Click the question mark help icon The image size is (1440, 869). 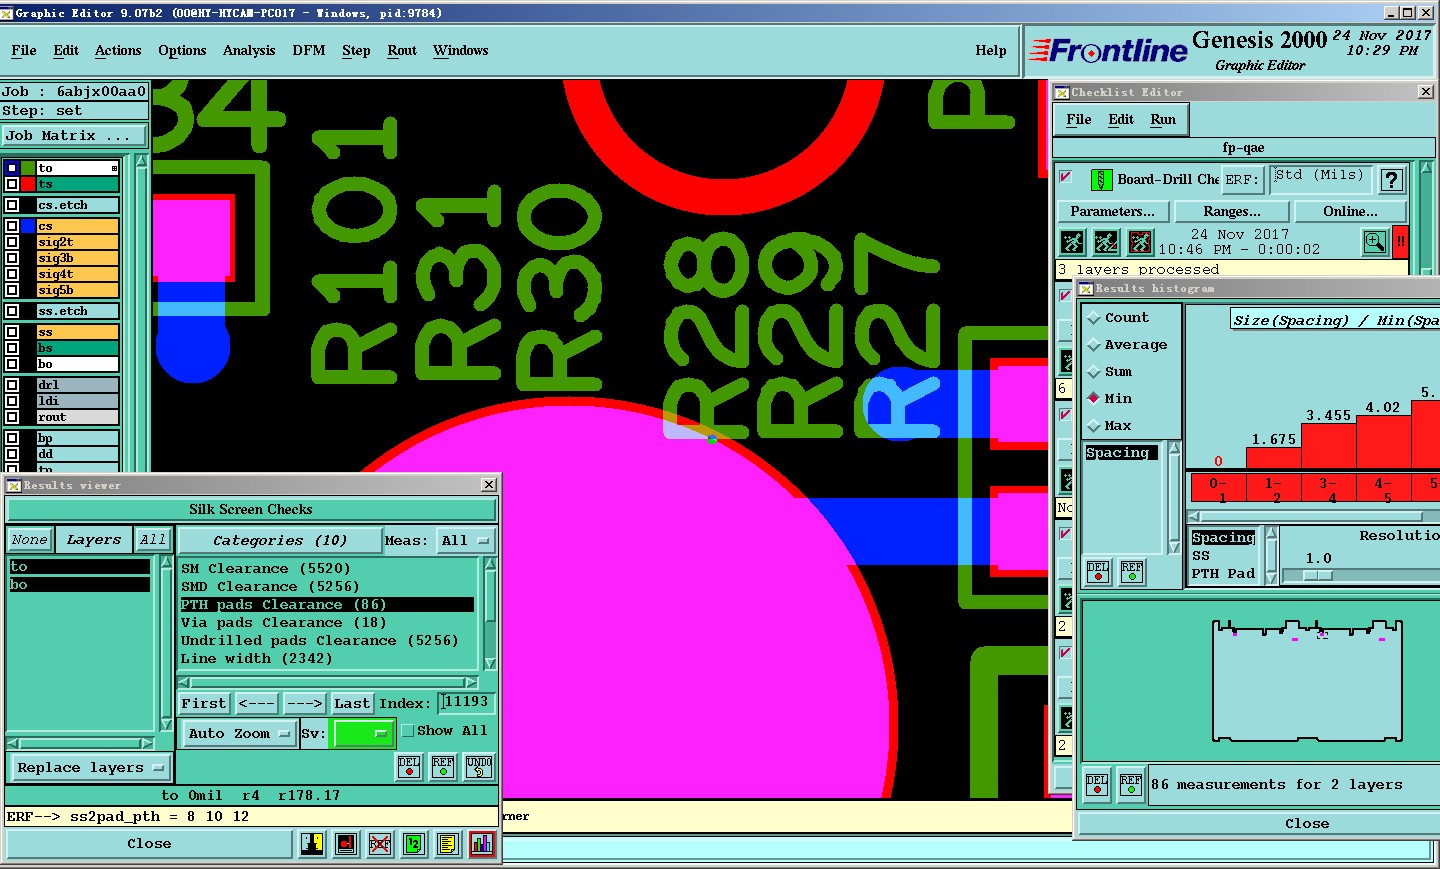[x=1391, y=180]
